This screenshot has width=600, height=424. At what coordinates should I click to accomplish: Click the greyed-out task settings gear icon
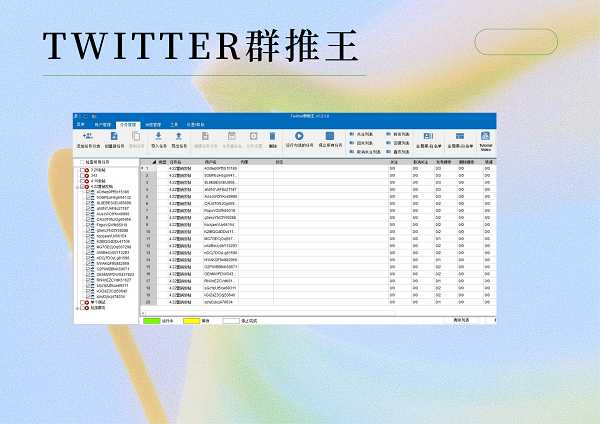(254, 136)
